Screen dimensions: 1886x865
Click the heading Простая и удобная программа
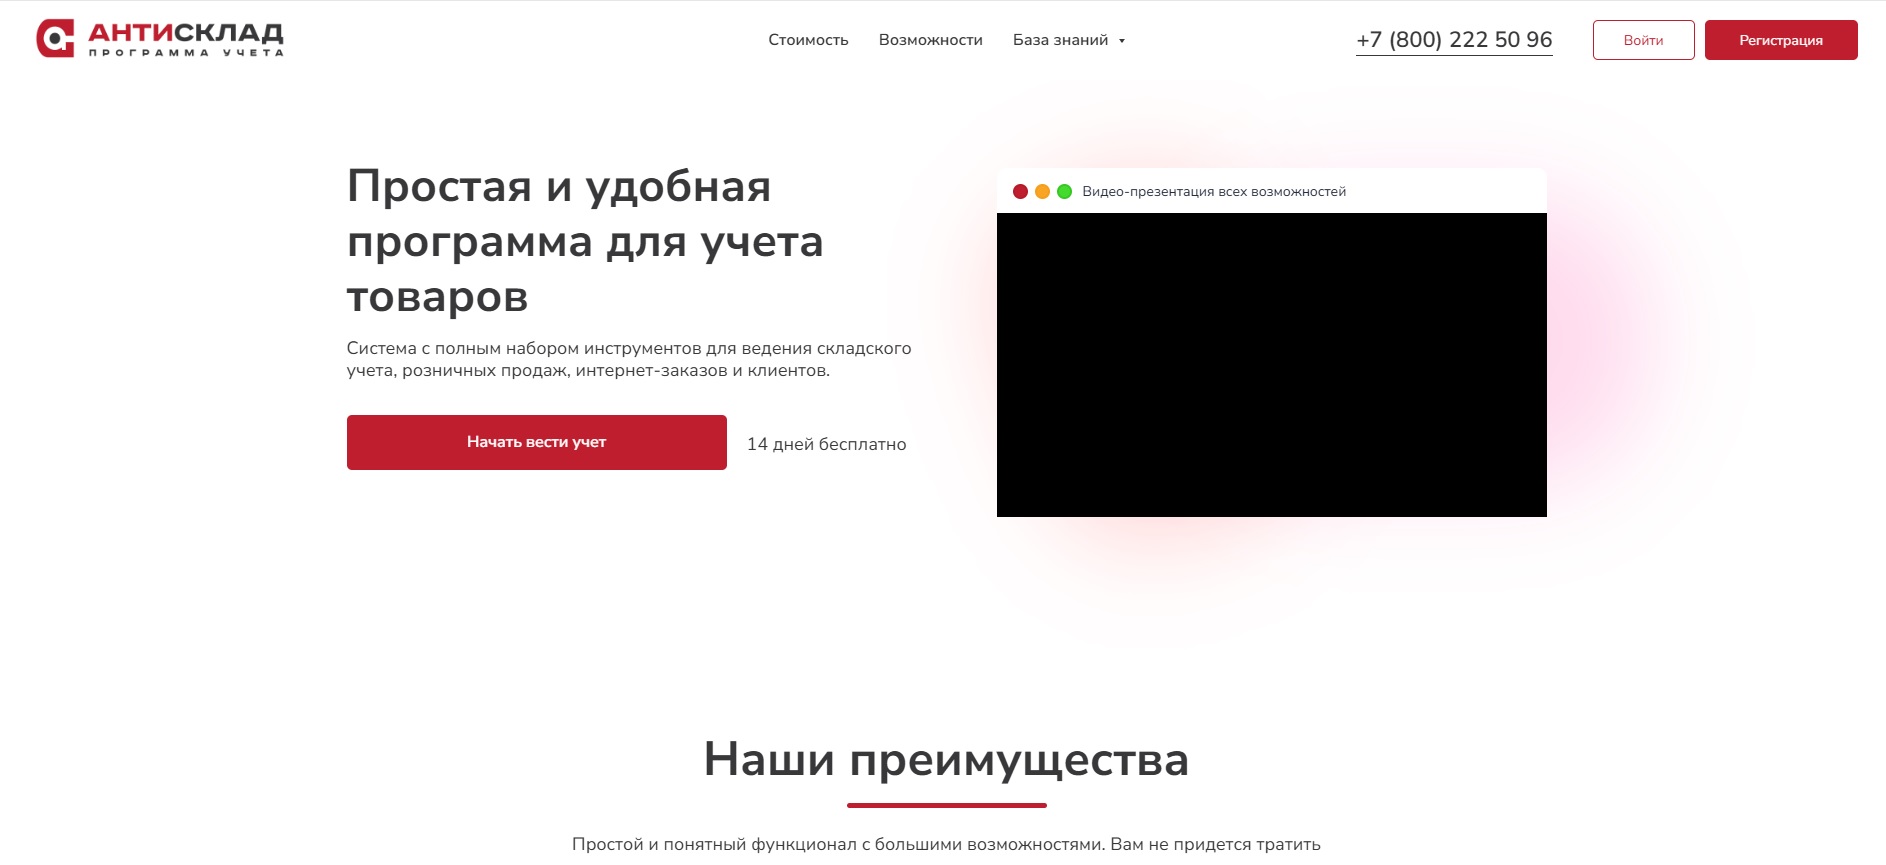pos(585,241)
